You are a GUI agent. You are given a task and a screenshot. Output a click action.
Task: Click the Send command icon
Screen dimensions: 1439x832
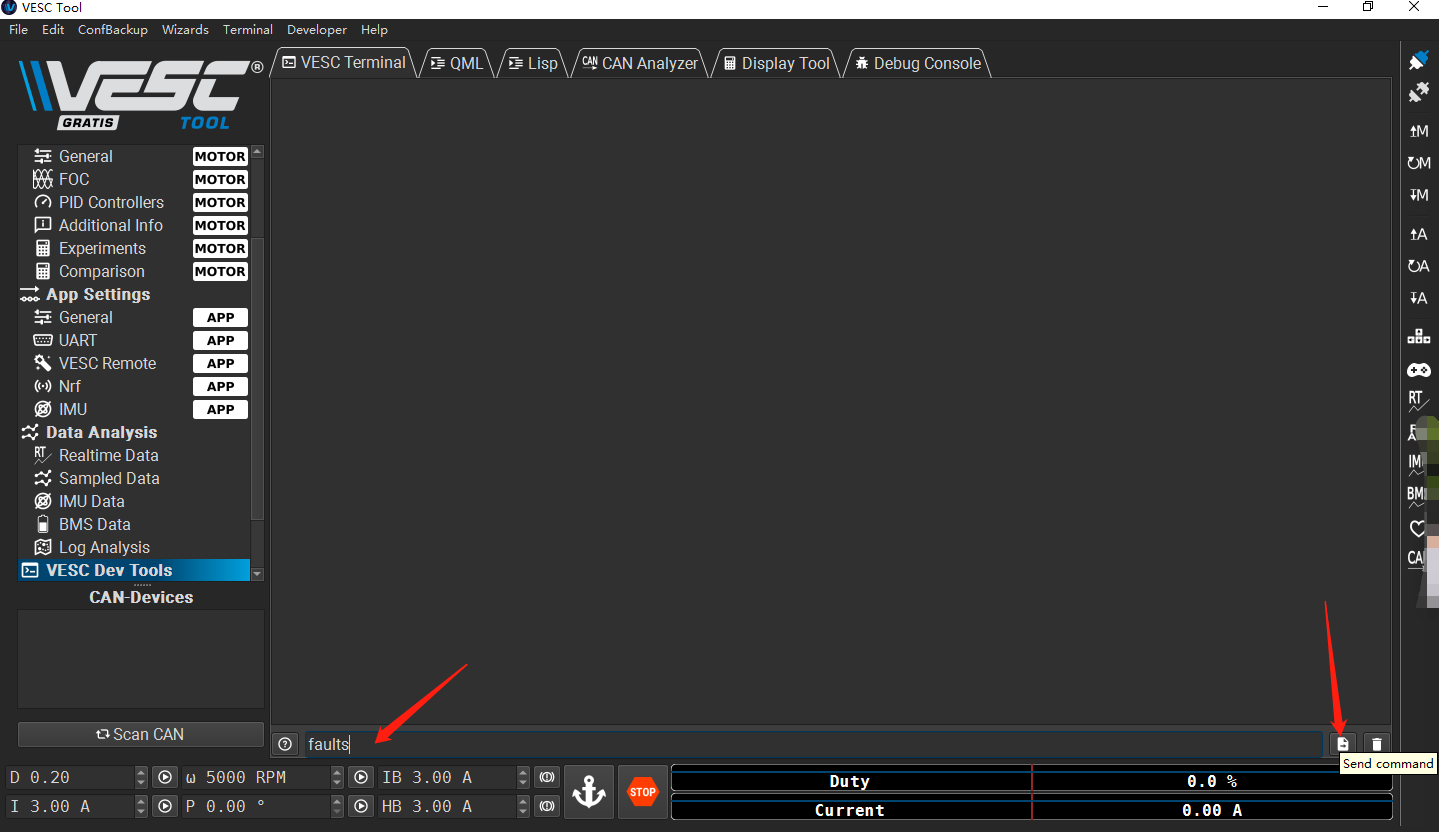(1343, 744)
